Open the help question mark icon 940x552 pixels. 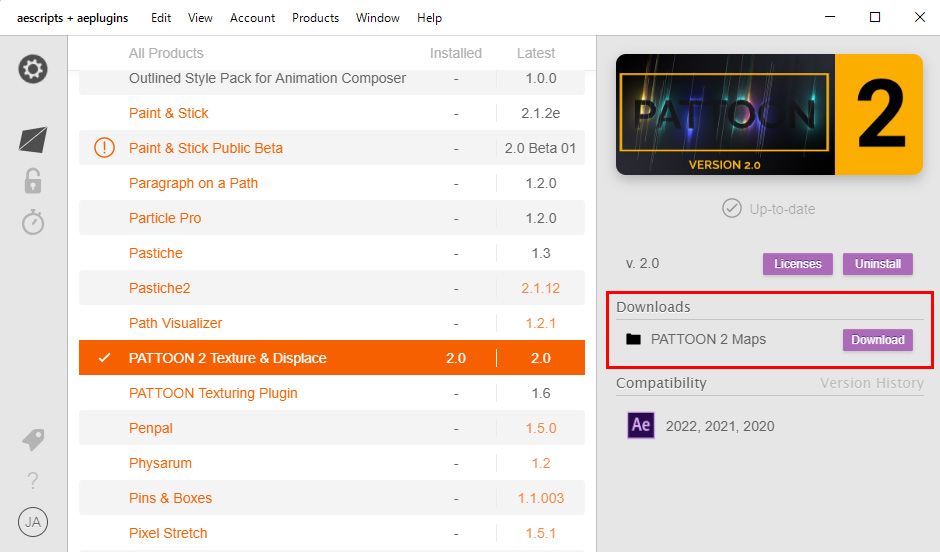click(x=33, y=480)
